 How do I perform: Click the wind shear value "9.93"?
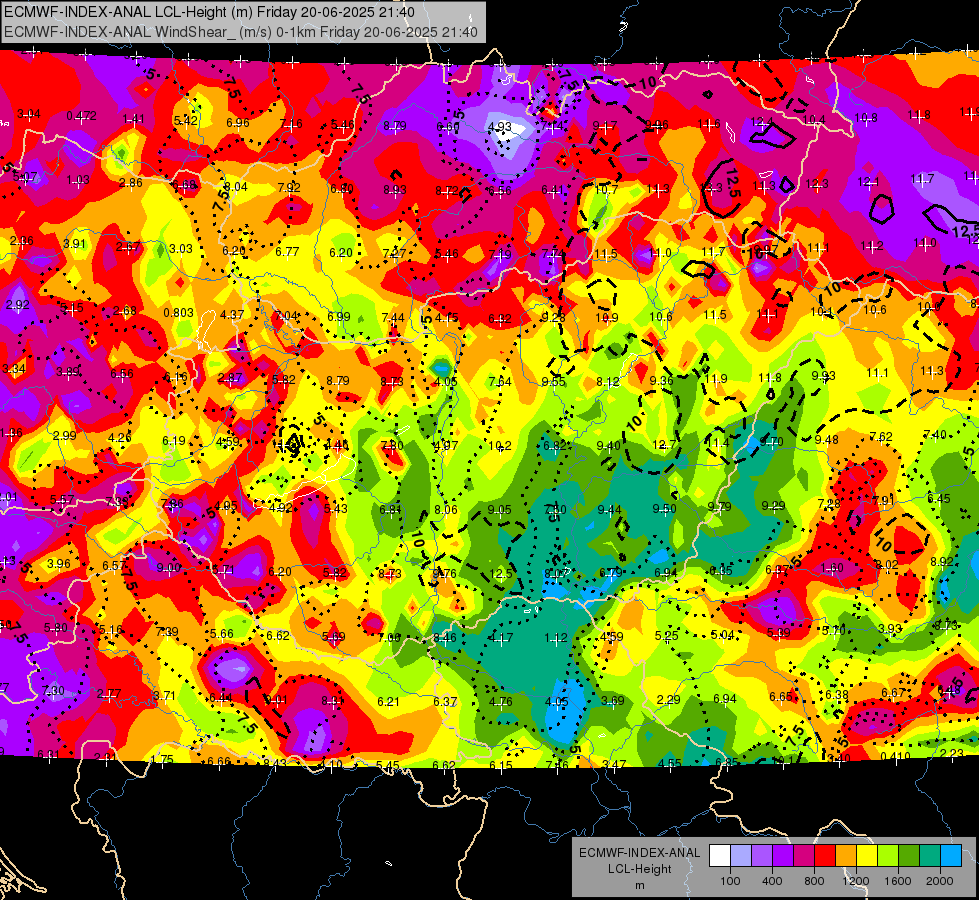(x=824, y=375)
